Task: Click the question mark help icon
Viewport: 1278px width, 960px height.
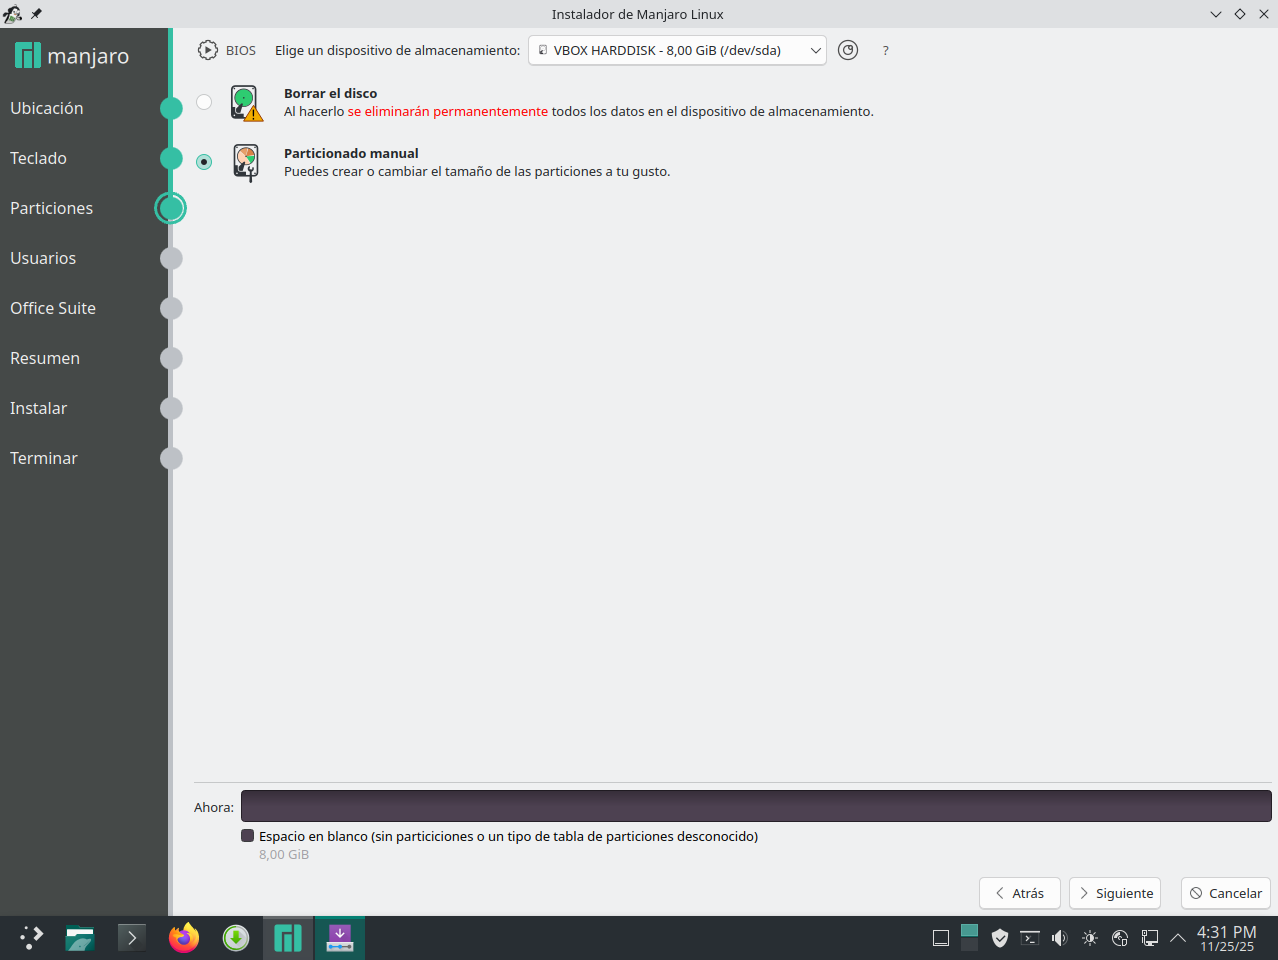Action: point(885,51)
